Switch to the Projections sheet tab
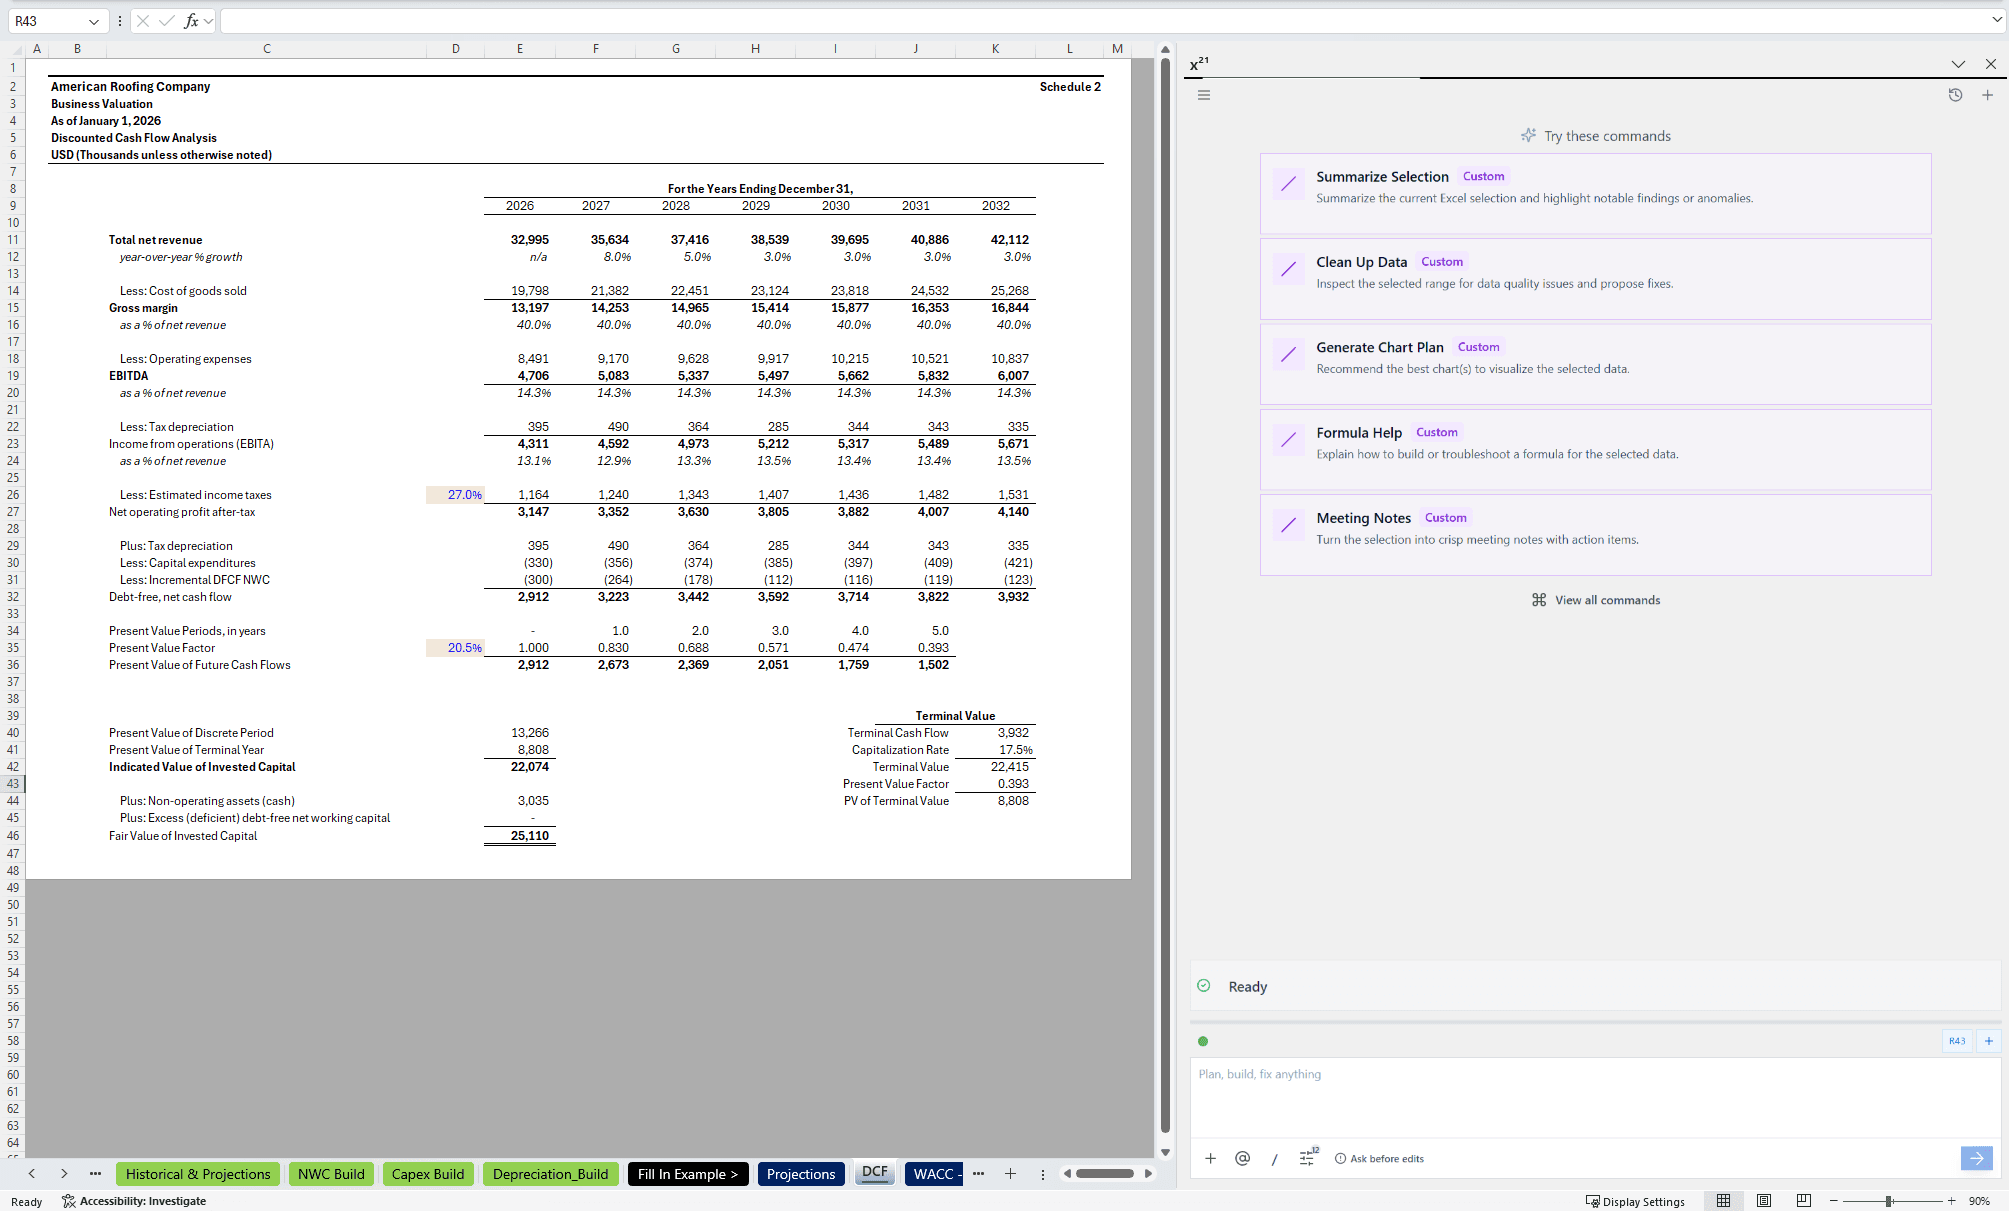The height and width of the screenshot is (1211, 2009). point(800,1174)
